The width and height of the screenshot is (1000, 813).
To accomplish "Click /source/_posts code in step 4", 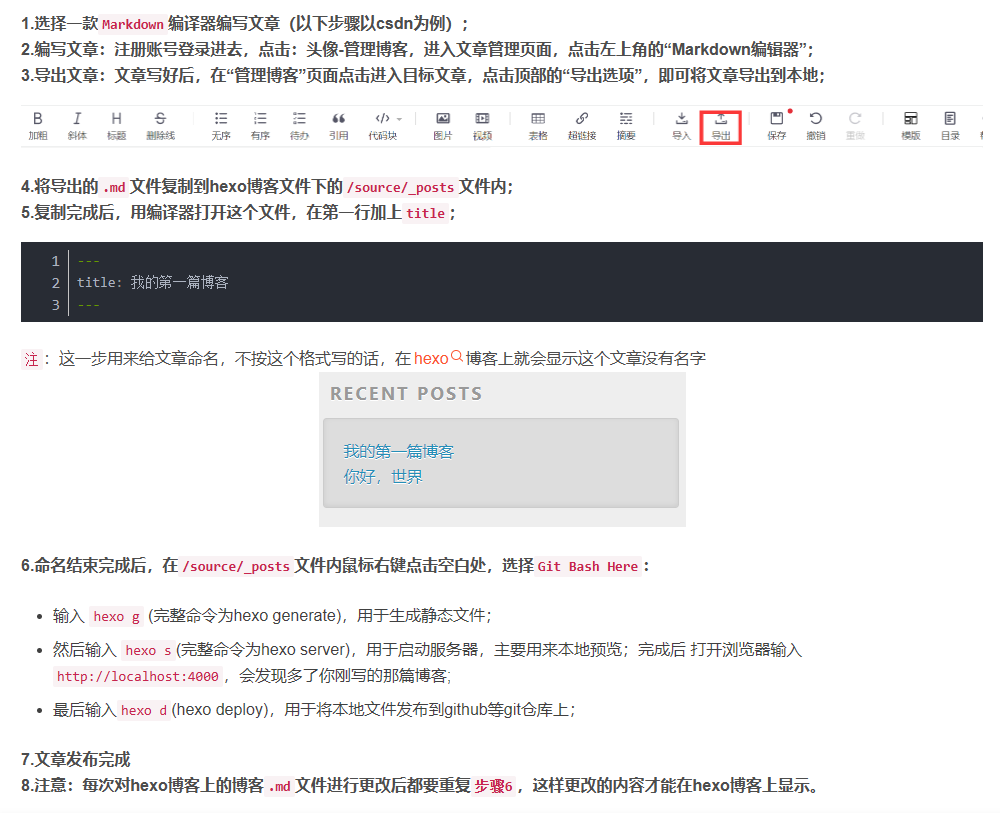I will point(401,187).
